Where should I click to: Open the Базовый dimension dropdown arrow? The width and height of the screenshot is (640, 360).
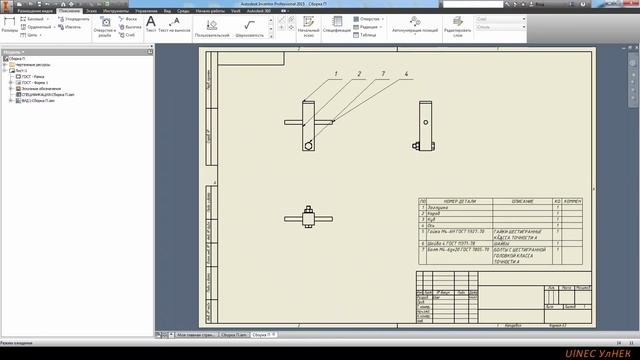[48, 19]
